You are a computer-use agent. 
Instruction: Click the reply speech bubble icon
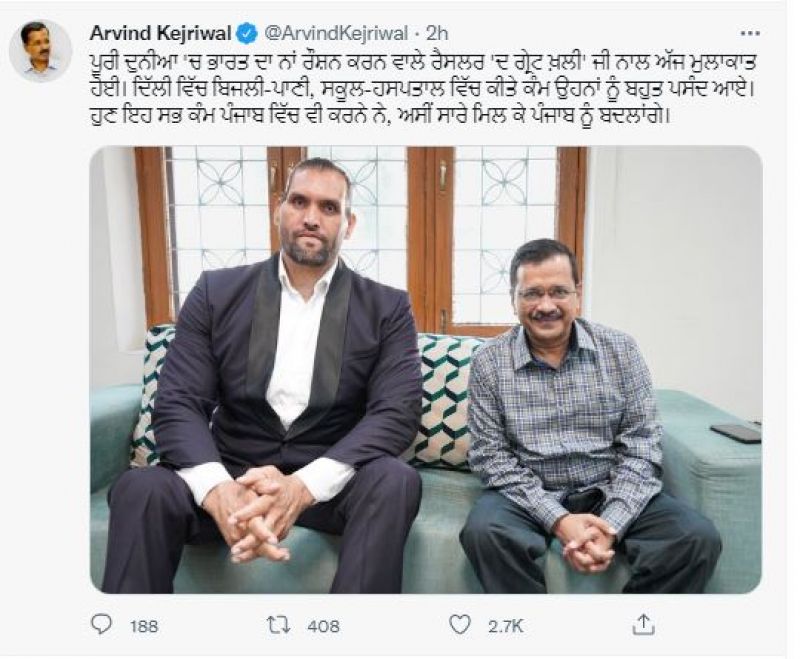point(102,625)
